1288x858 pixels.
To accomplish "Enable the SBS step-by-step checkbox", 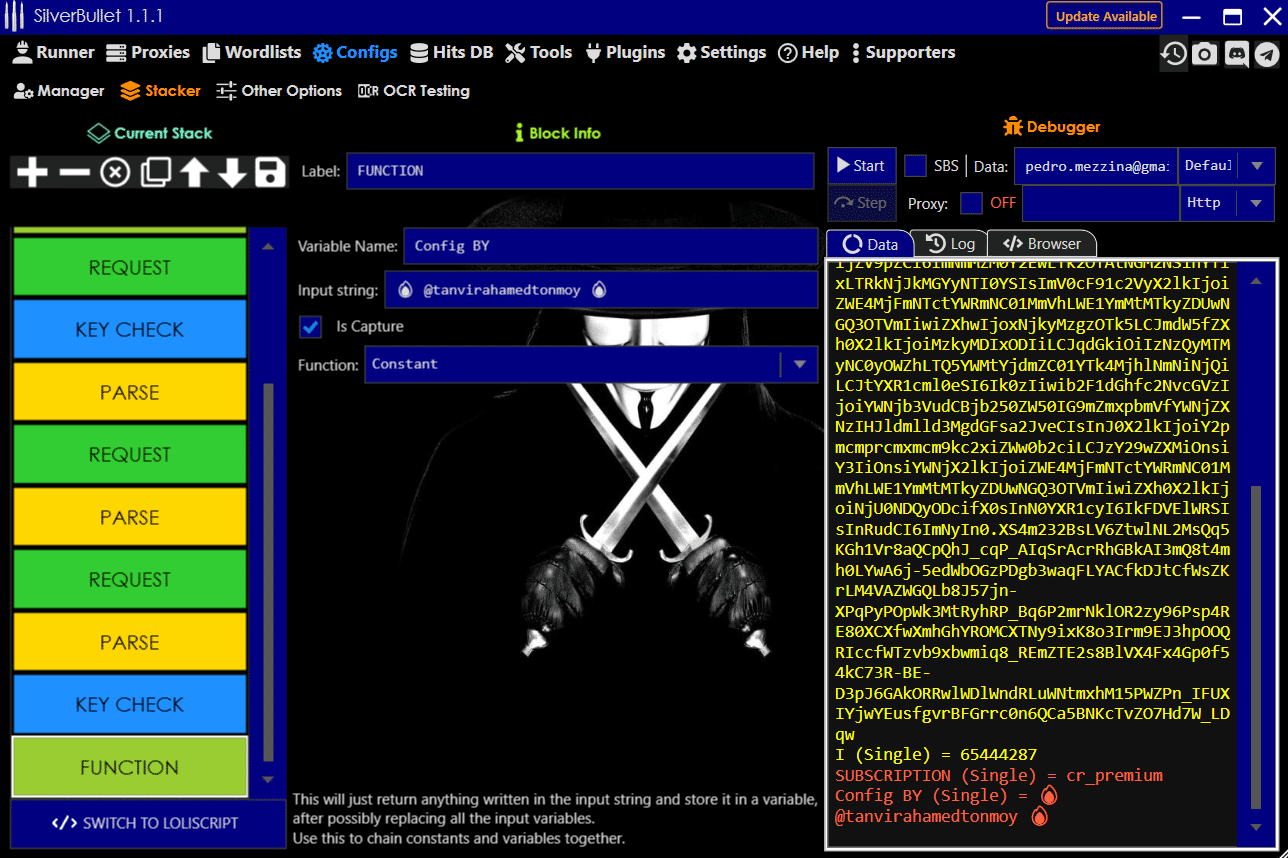I will pos(915,166).
